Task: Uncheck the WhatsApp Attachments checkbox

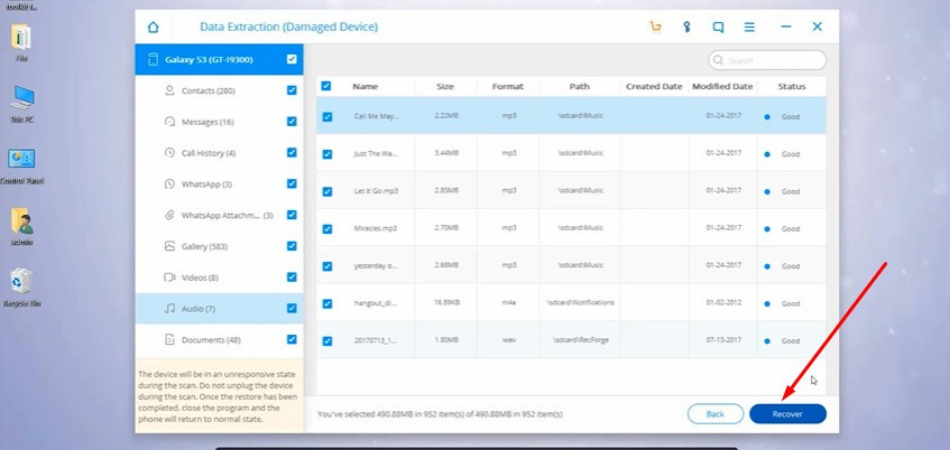Action: pyautogui.click(x=292, y=215)
